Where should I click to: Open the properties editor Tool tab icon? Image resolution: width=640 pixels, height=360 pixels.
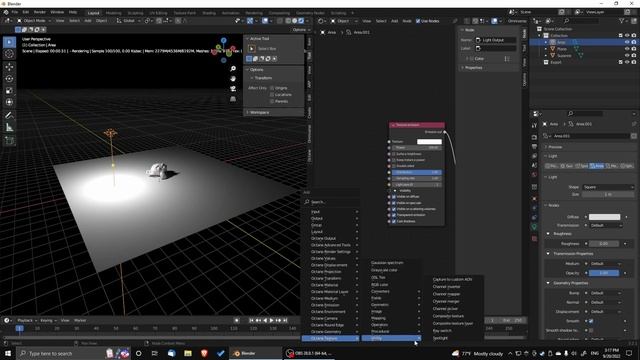point(534,126)
